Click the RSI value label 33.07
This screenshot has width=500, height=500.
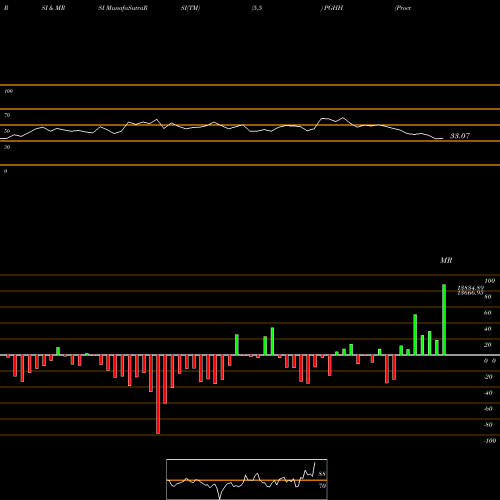[460, 136]
